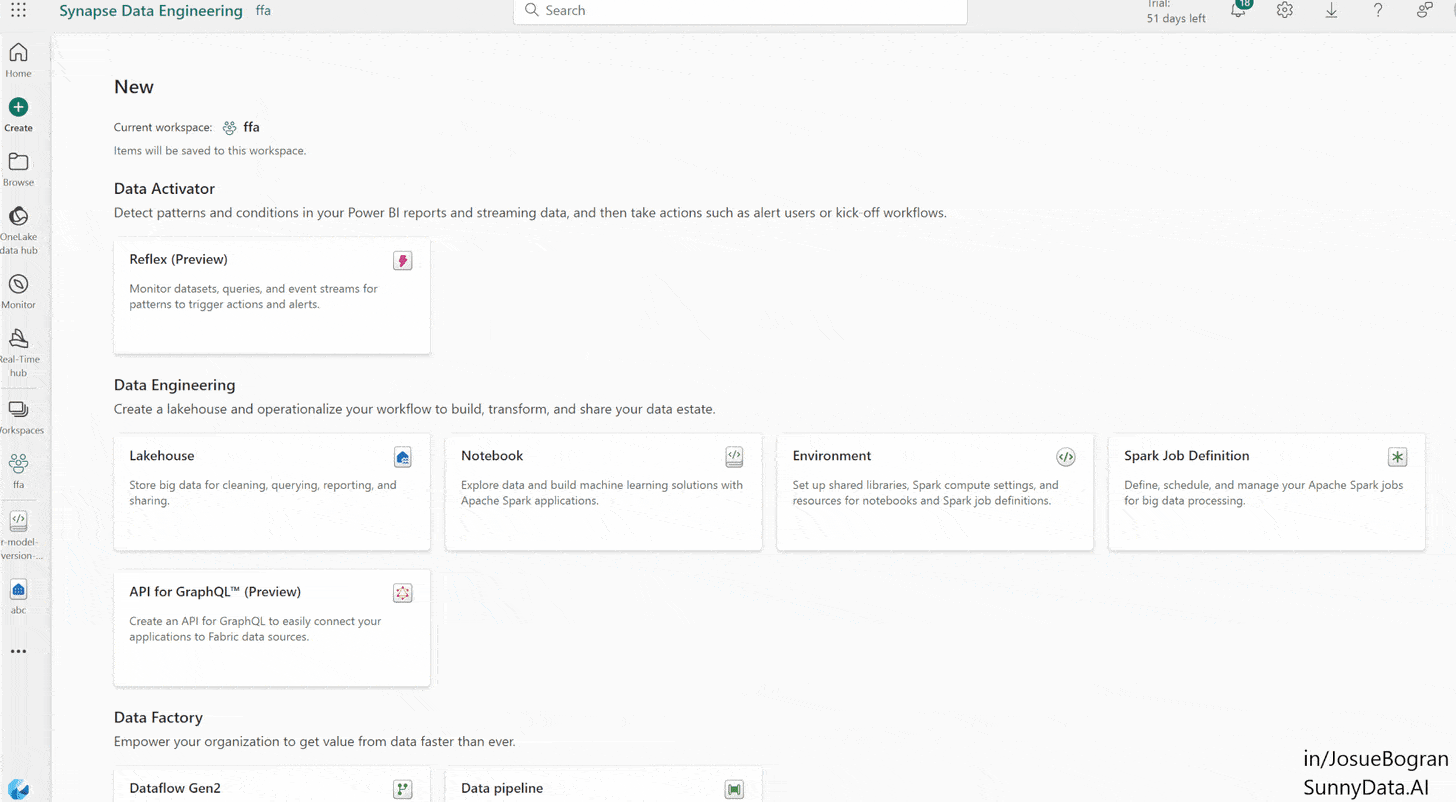Open Workspaces in the sidebar
Screen dimensions: 1456x802
coord(18,417)
